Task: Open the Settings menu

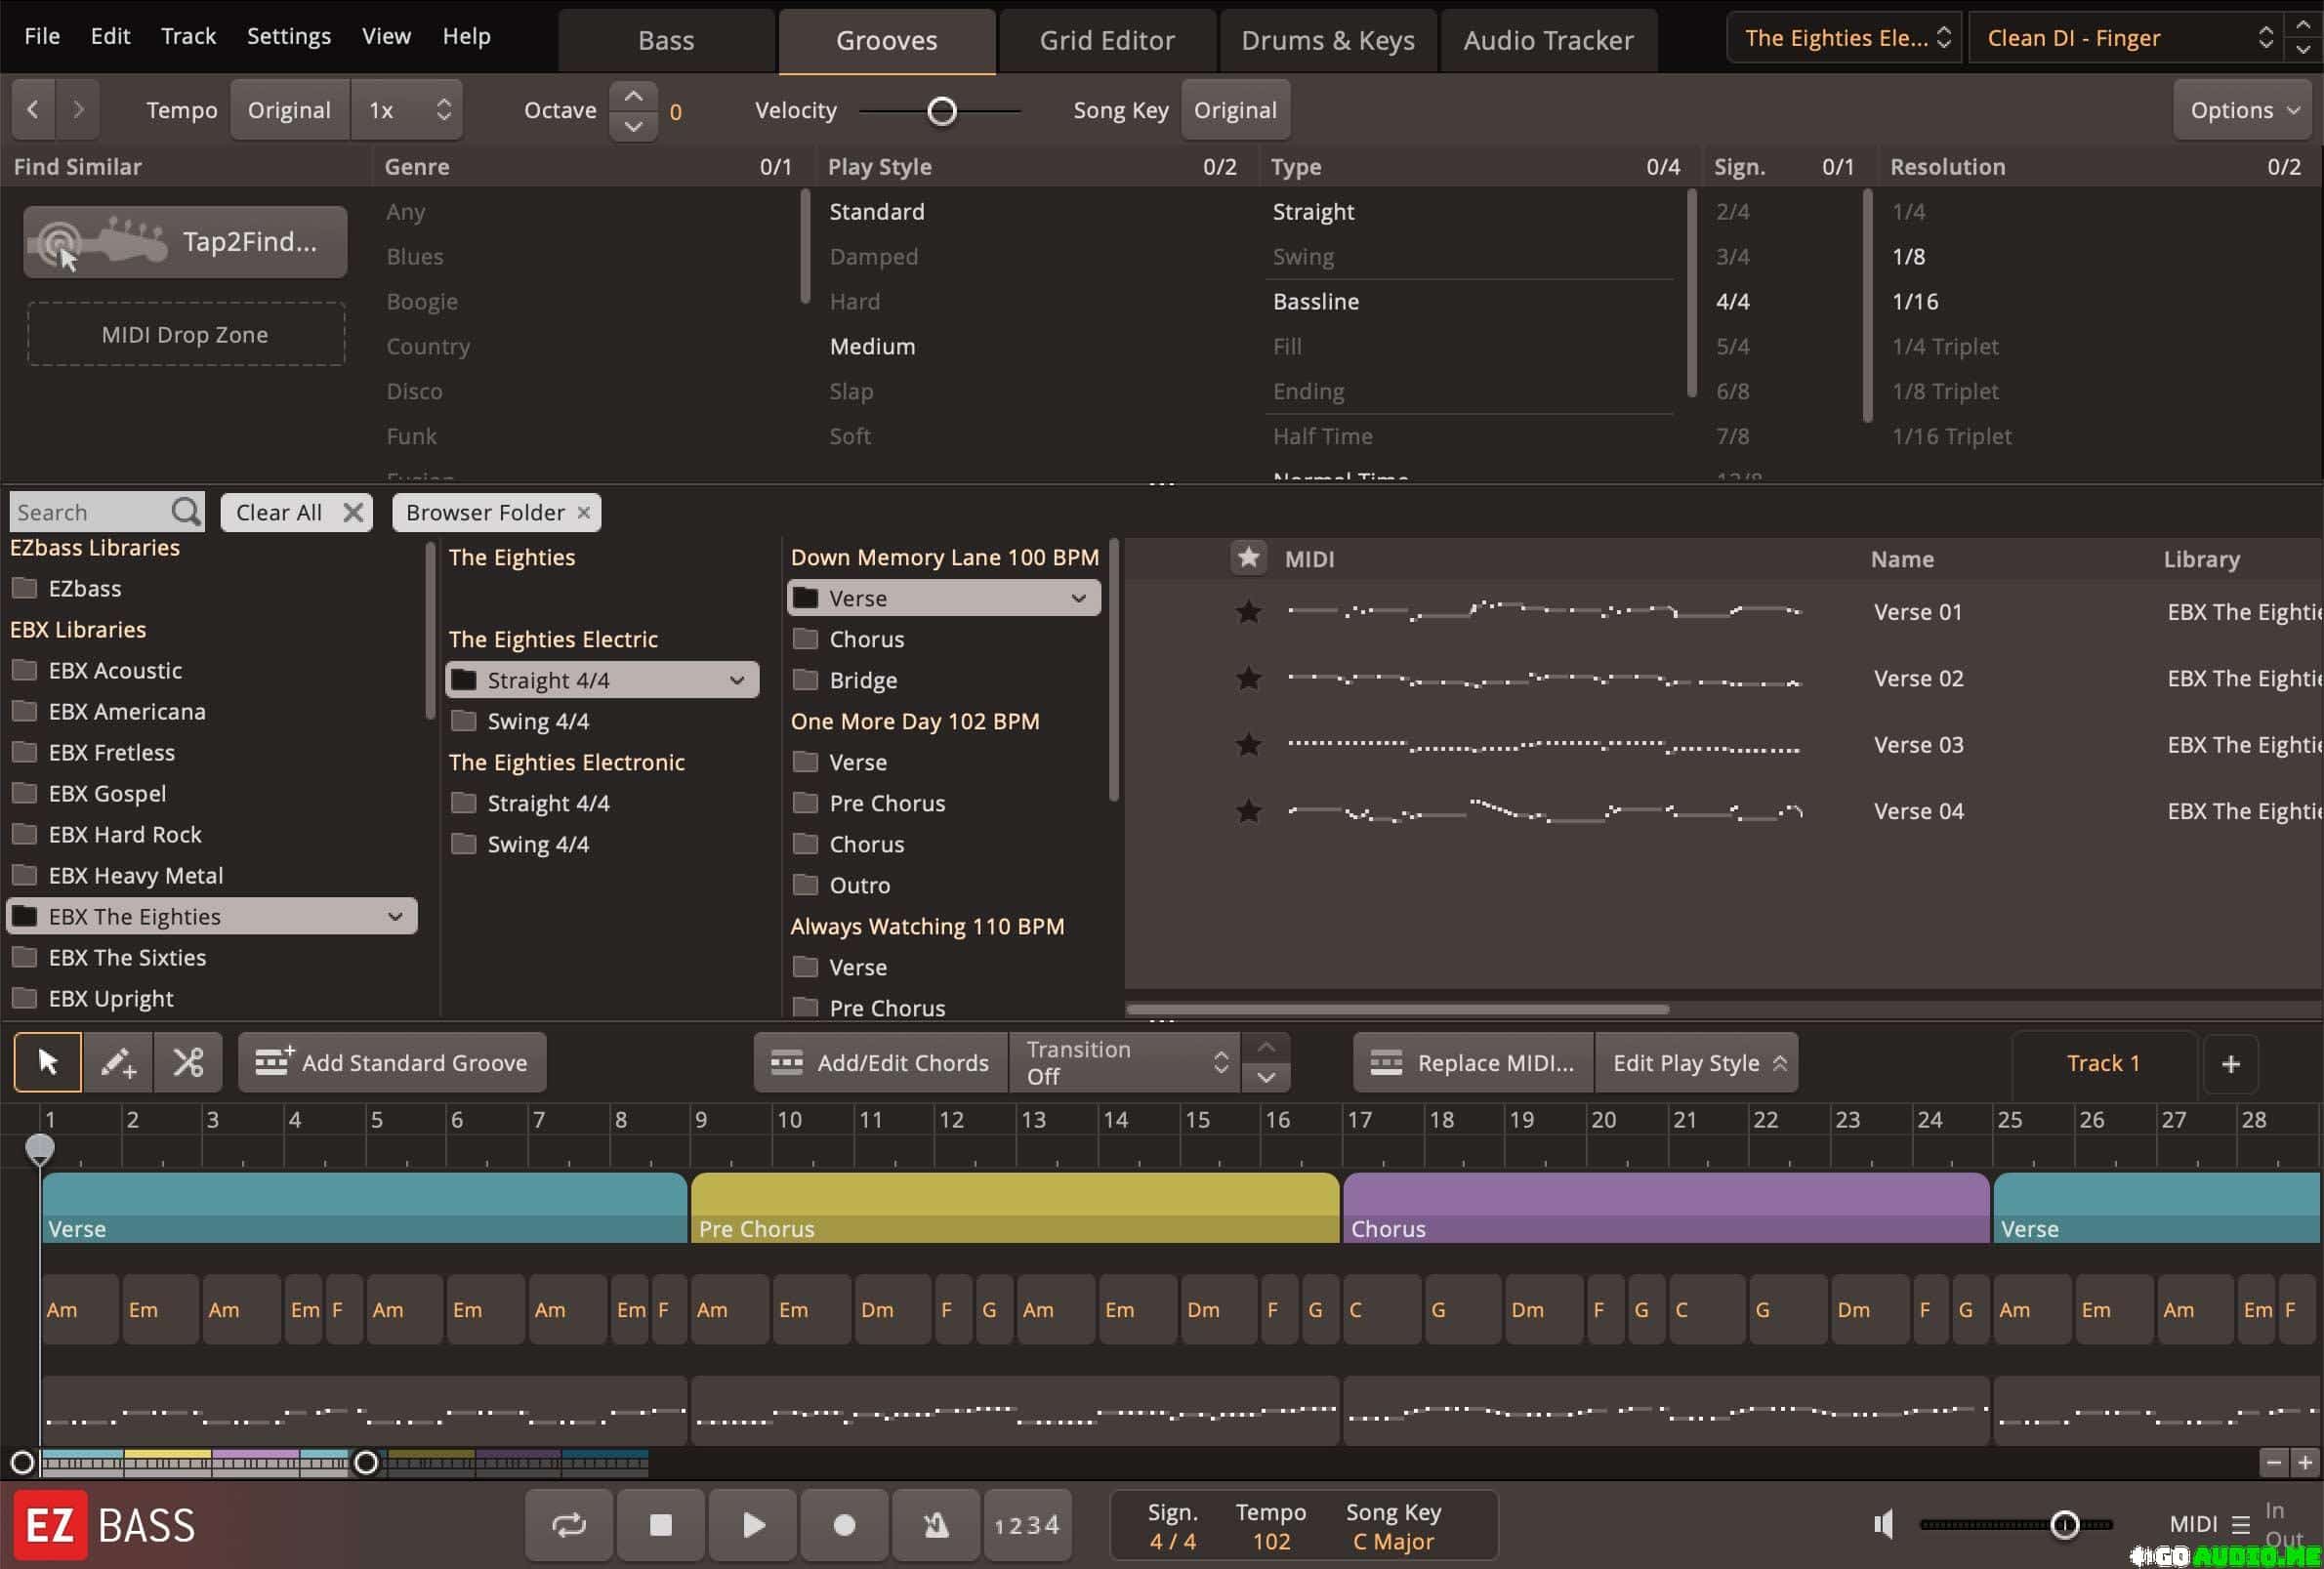Action: coord(289,36)
